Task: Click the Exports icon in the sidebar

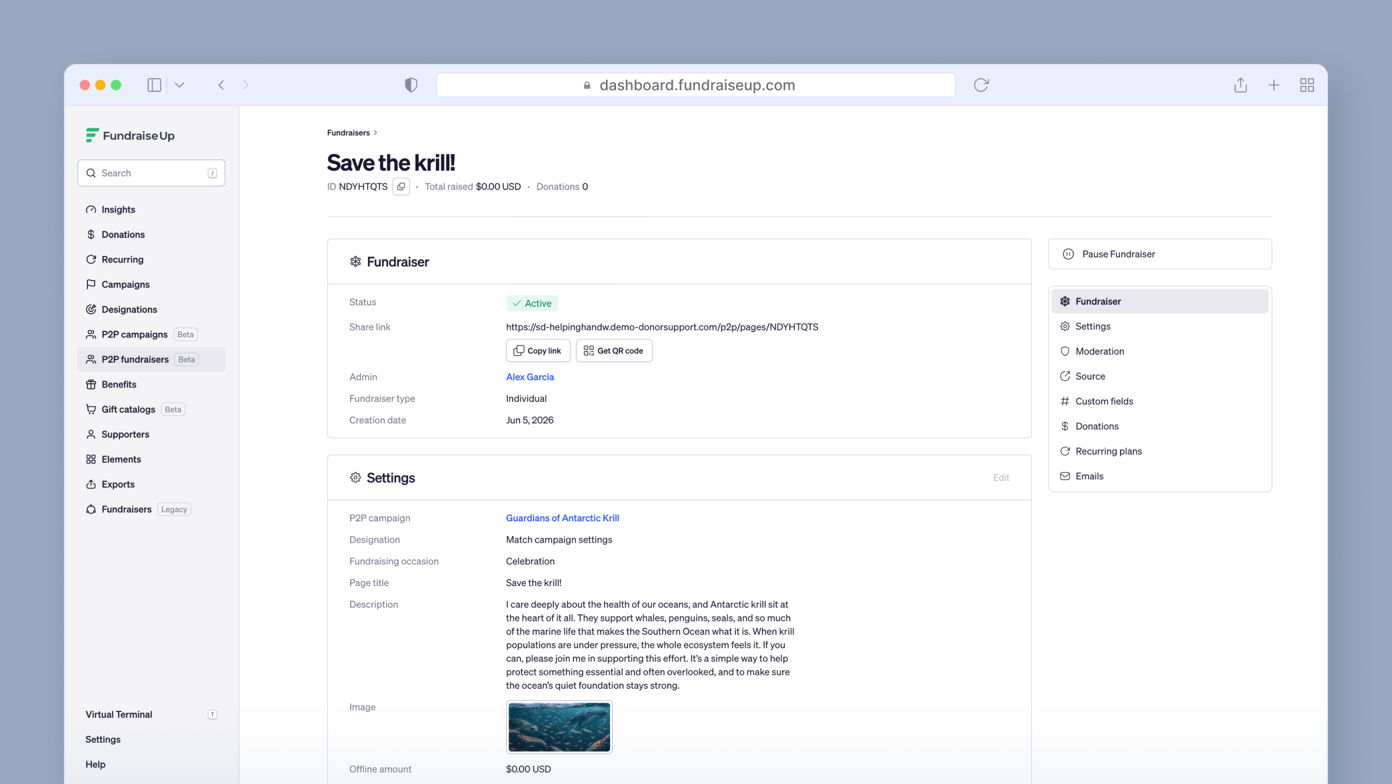Action: pos(91,484)
